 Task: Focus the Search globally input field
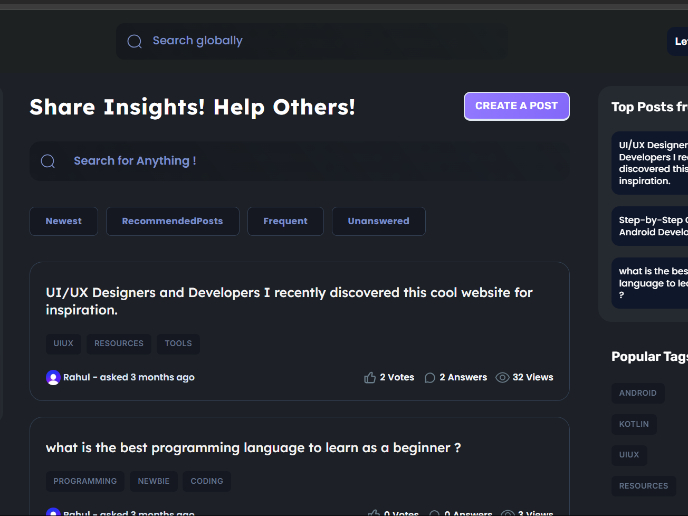[320, 41]
